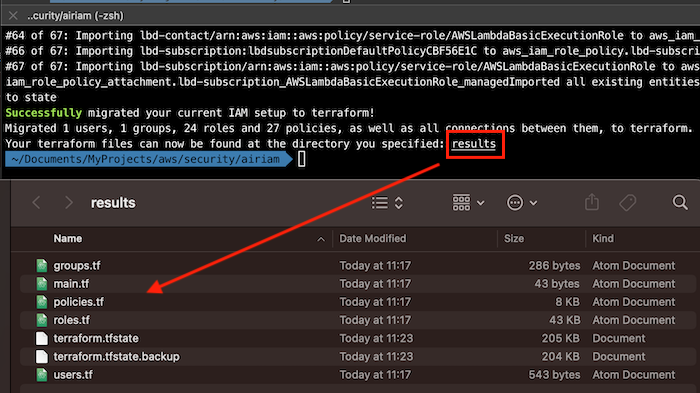Select the groups.tf file icon
Image resolution: width=700 pixels, height=393 pixels.
click(x=42, y=265)
